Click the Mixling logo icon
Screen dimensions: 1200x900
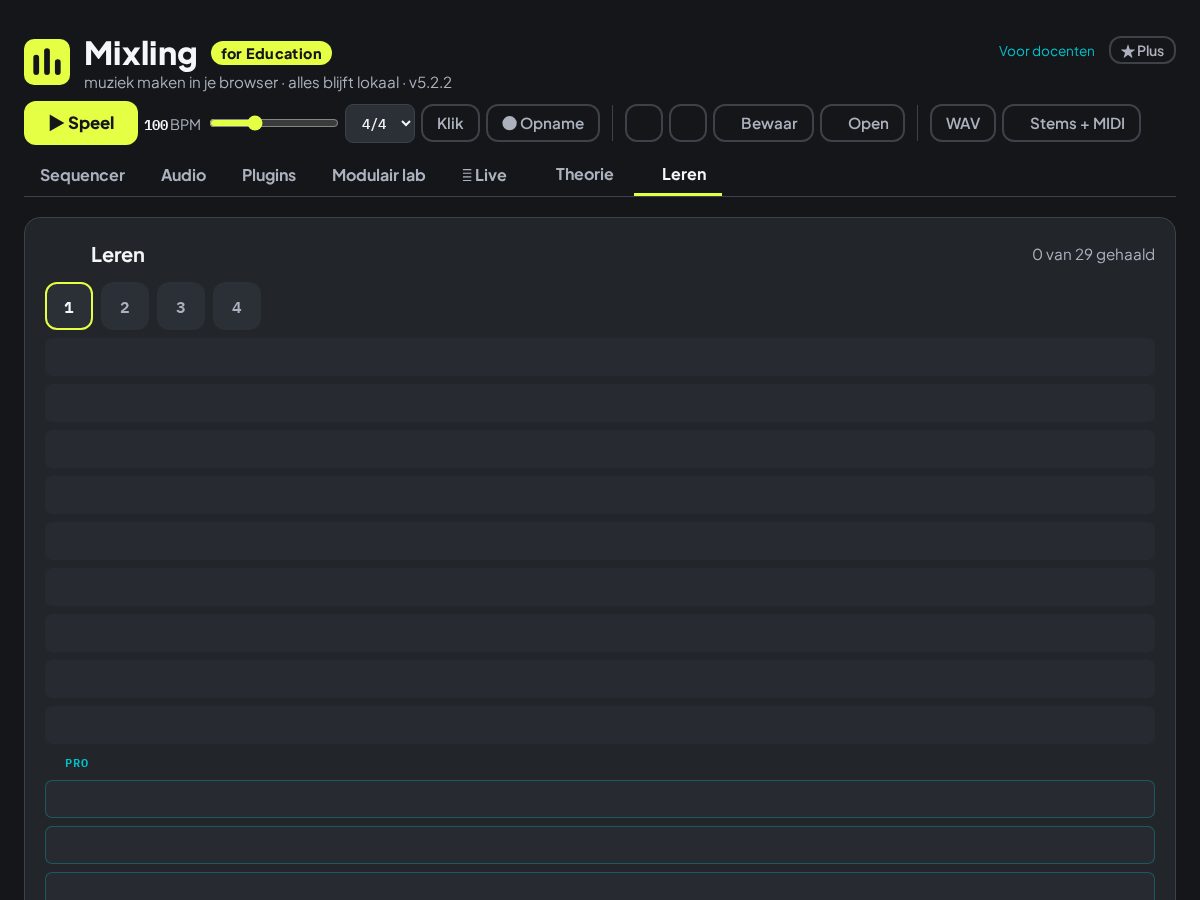[x=47, y=62]
